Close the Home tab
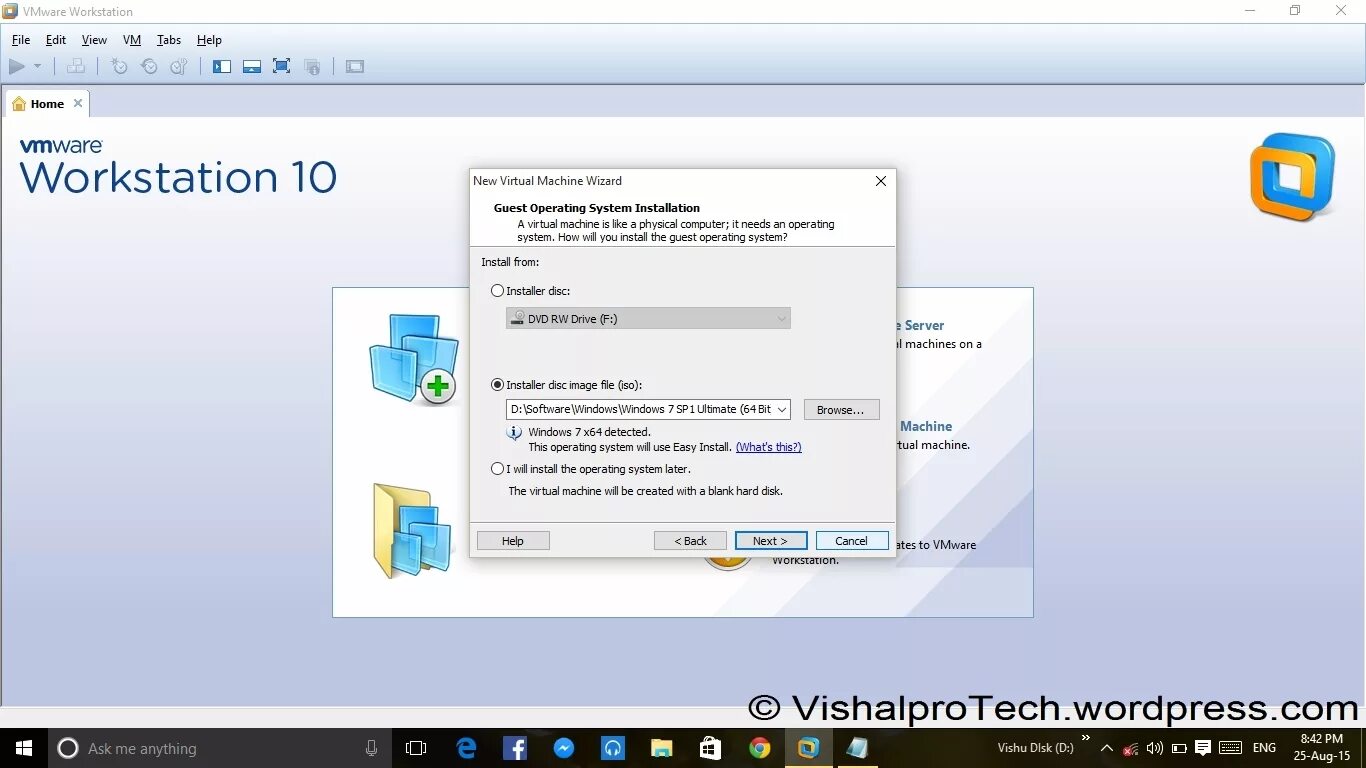The width and height of the screenshot is (1366, 768). pyautogui.click(x=78, y=103)
